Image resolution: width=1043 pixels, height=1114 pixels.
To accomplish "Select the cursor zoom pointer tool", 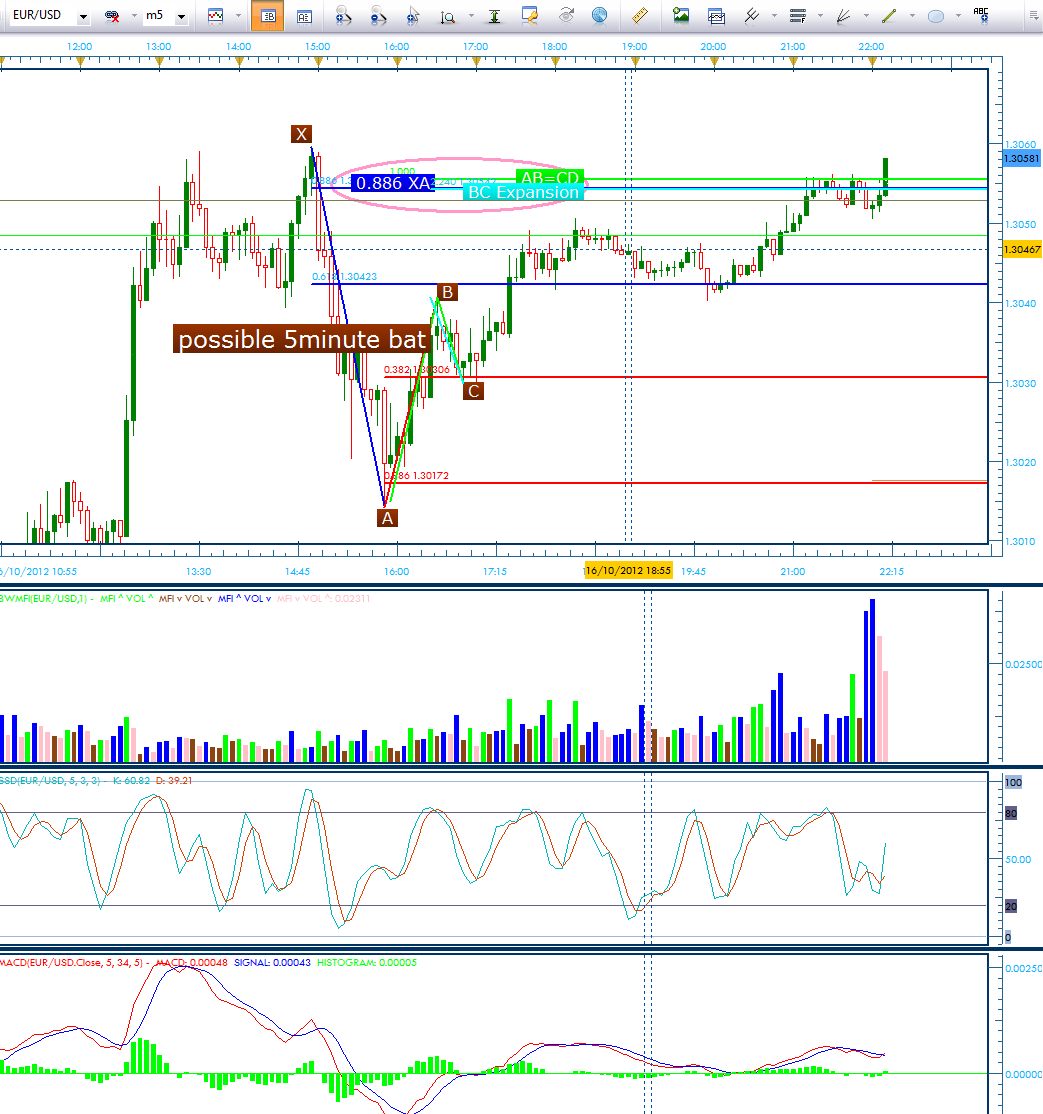I will (x=413, y=16).
